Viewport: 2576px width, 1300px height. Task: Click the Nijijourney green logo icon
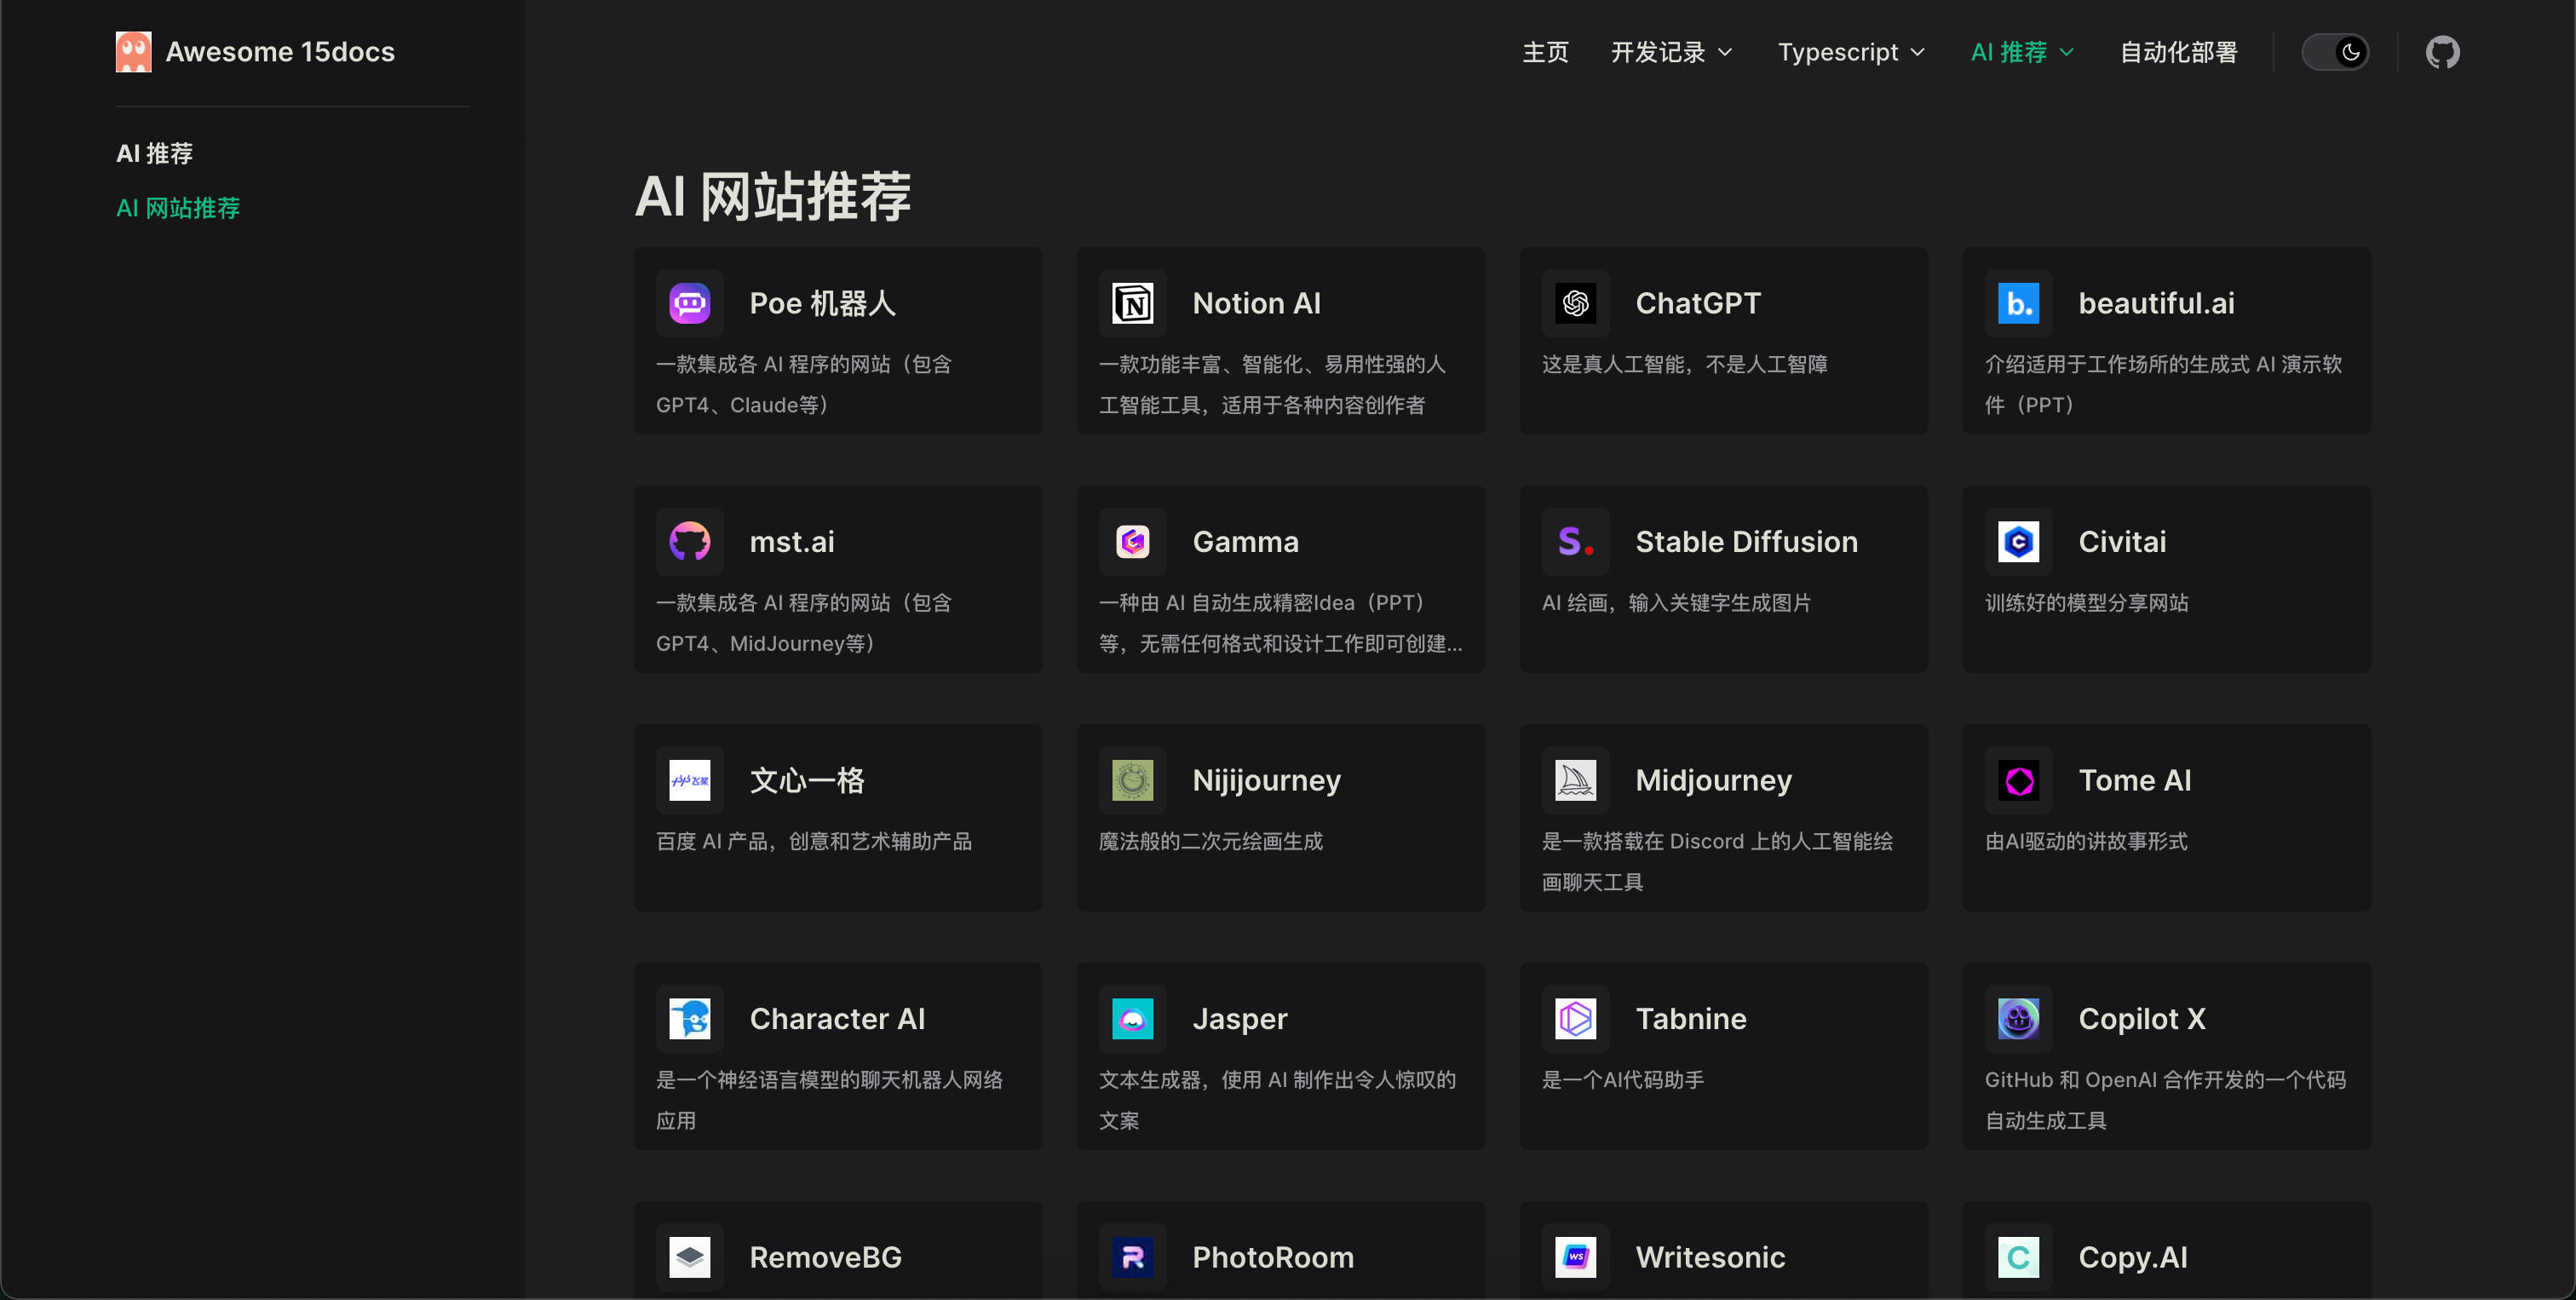(1132, 780)
